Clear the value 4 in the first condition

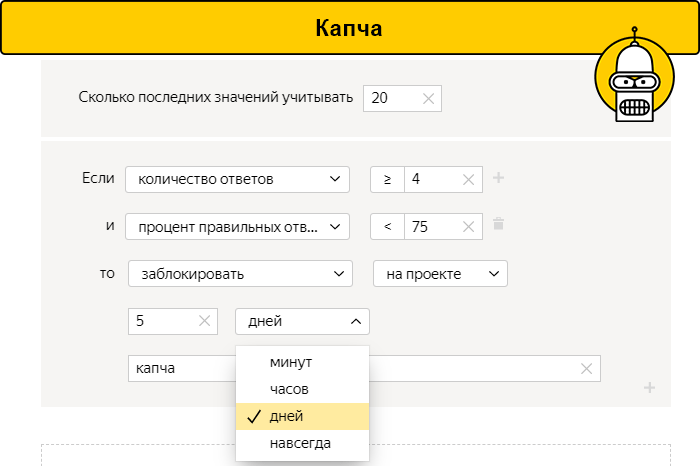click(x=469, y=180)
